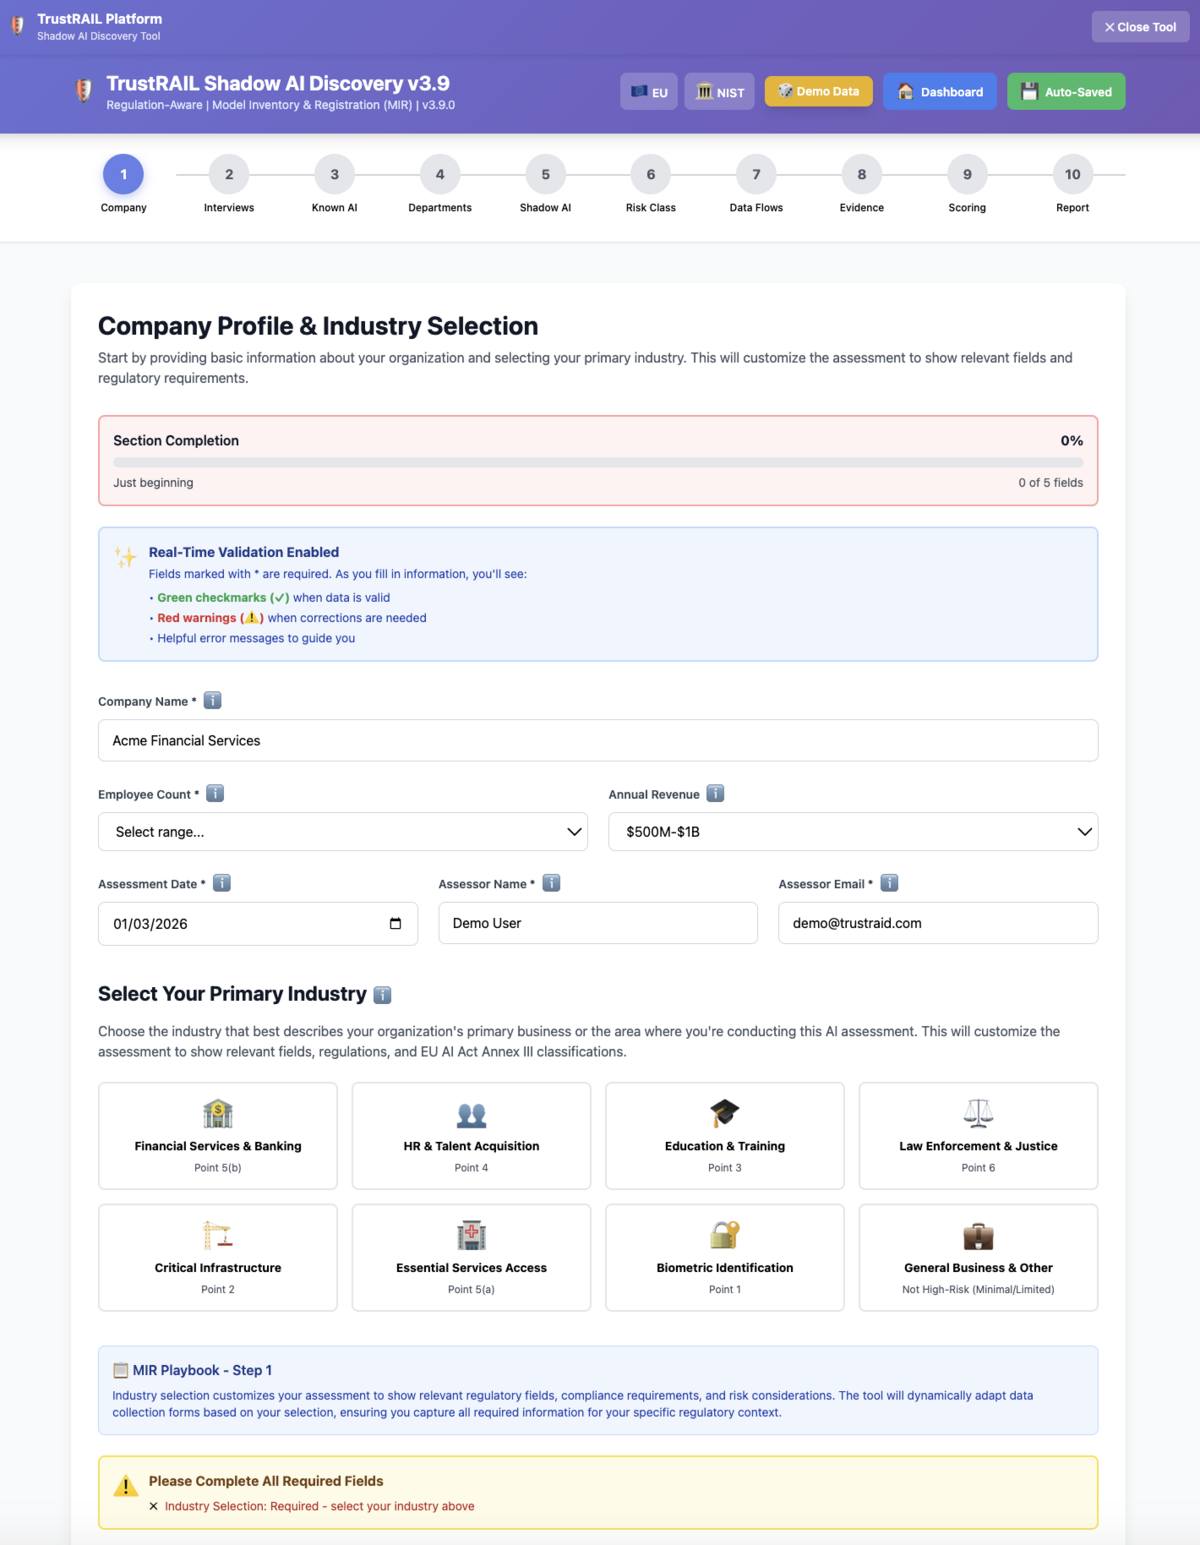This screenshot has width=1200, height=1545.
Task: Choose Education & Training as primary industry
Action: click(724, 1135)
